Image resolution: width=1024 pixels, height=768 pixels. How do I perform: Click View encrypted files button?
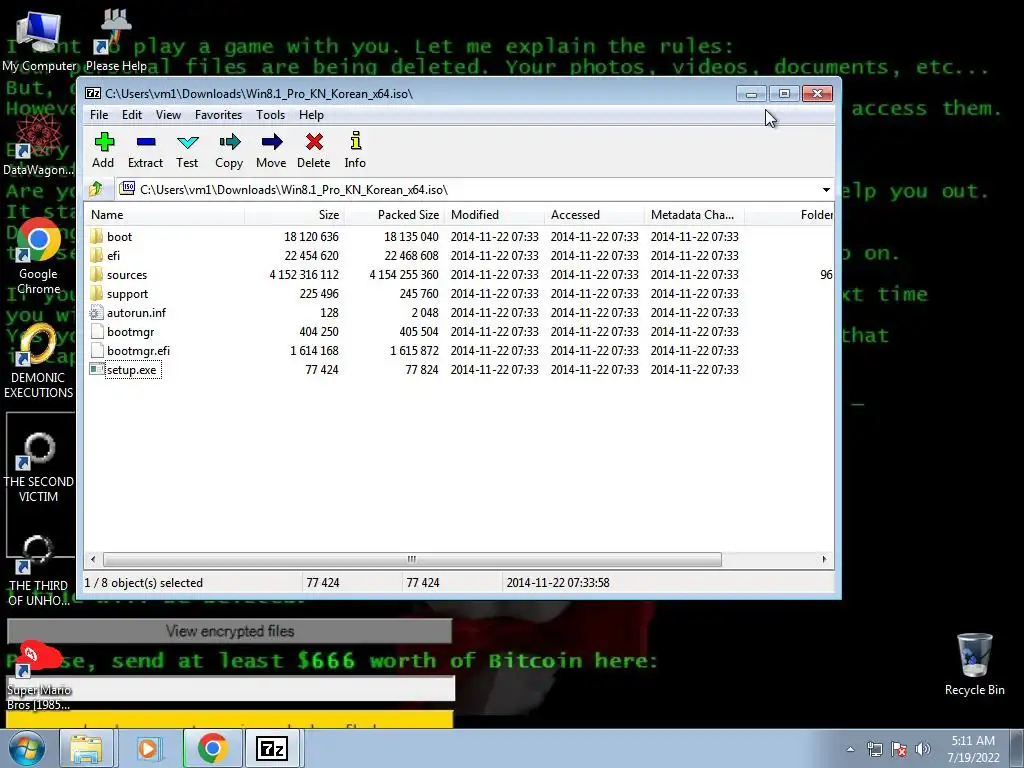click(229, 631)
